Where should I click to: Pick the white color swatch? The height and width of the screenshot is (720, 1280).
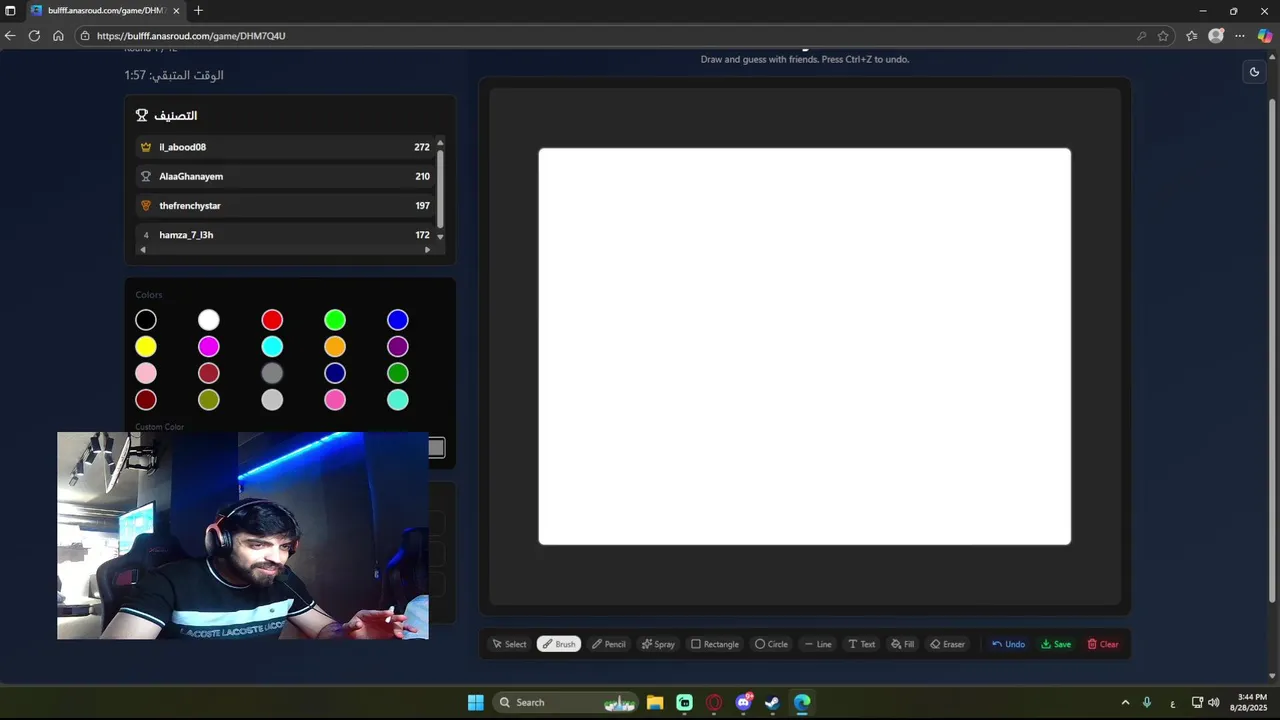208,320
